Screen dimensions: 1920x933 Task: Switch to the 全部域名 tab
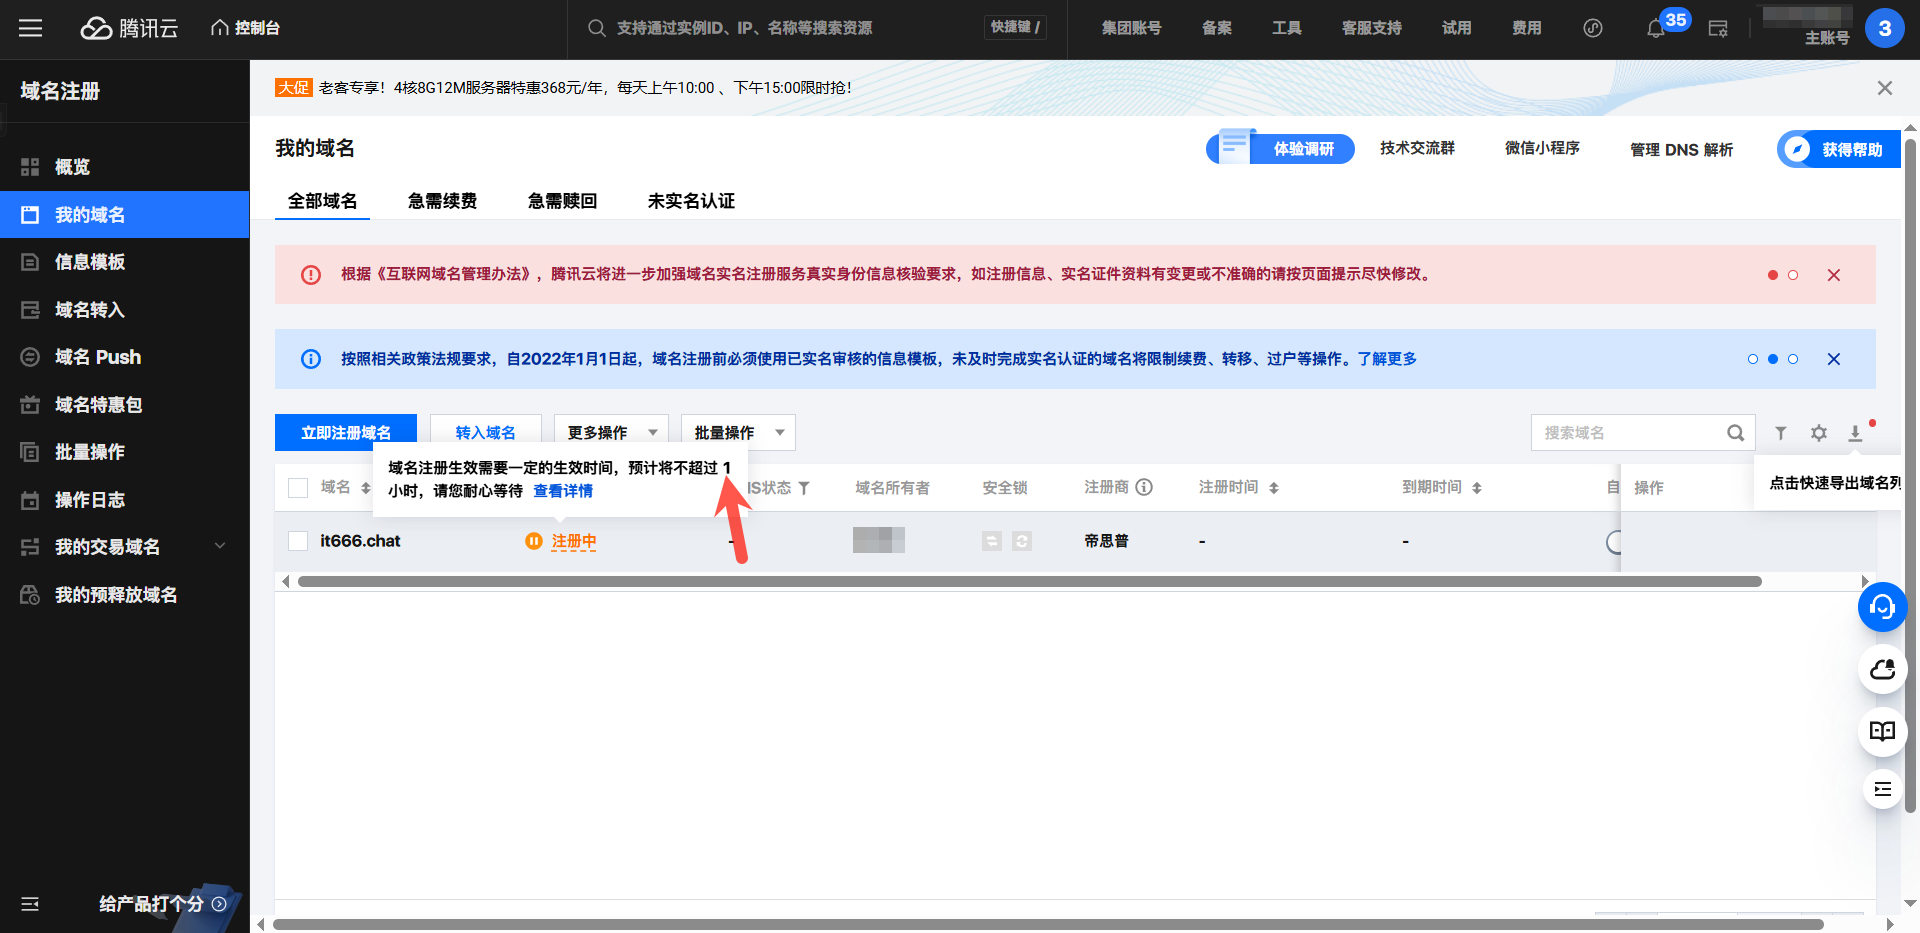coord(322,201)
